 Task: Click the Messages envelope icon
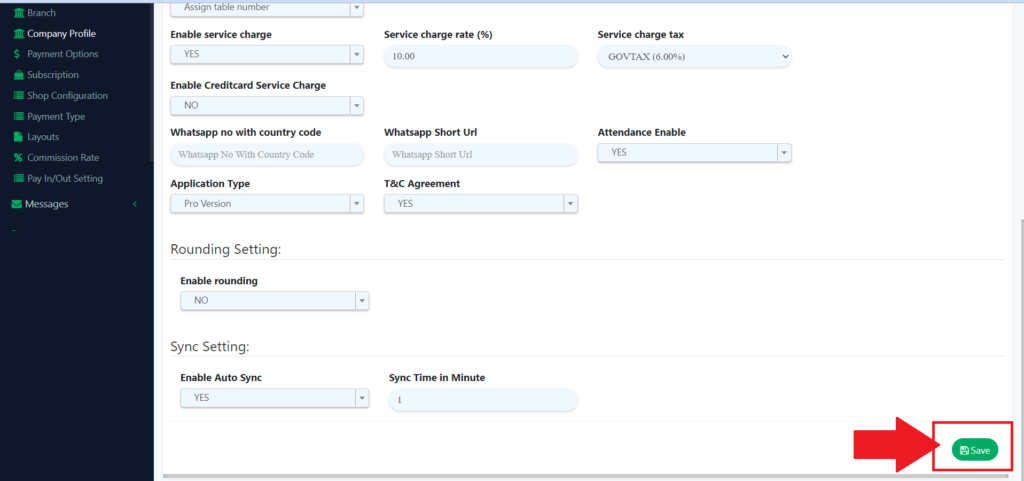click(16, 204)
